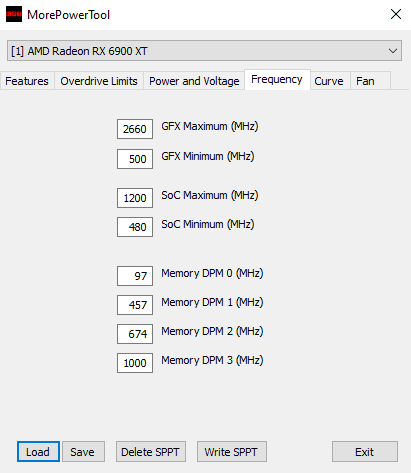Click the MorePowerTool app icon in title bar
This screenshot has width=411, height=473.
[x=14, y=14]
